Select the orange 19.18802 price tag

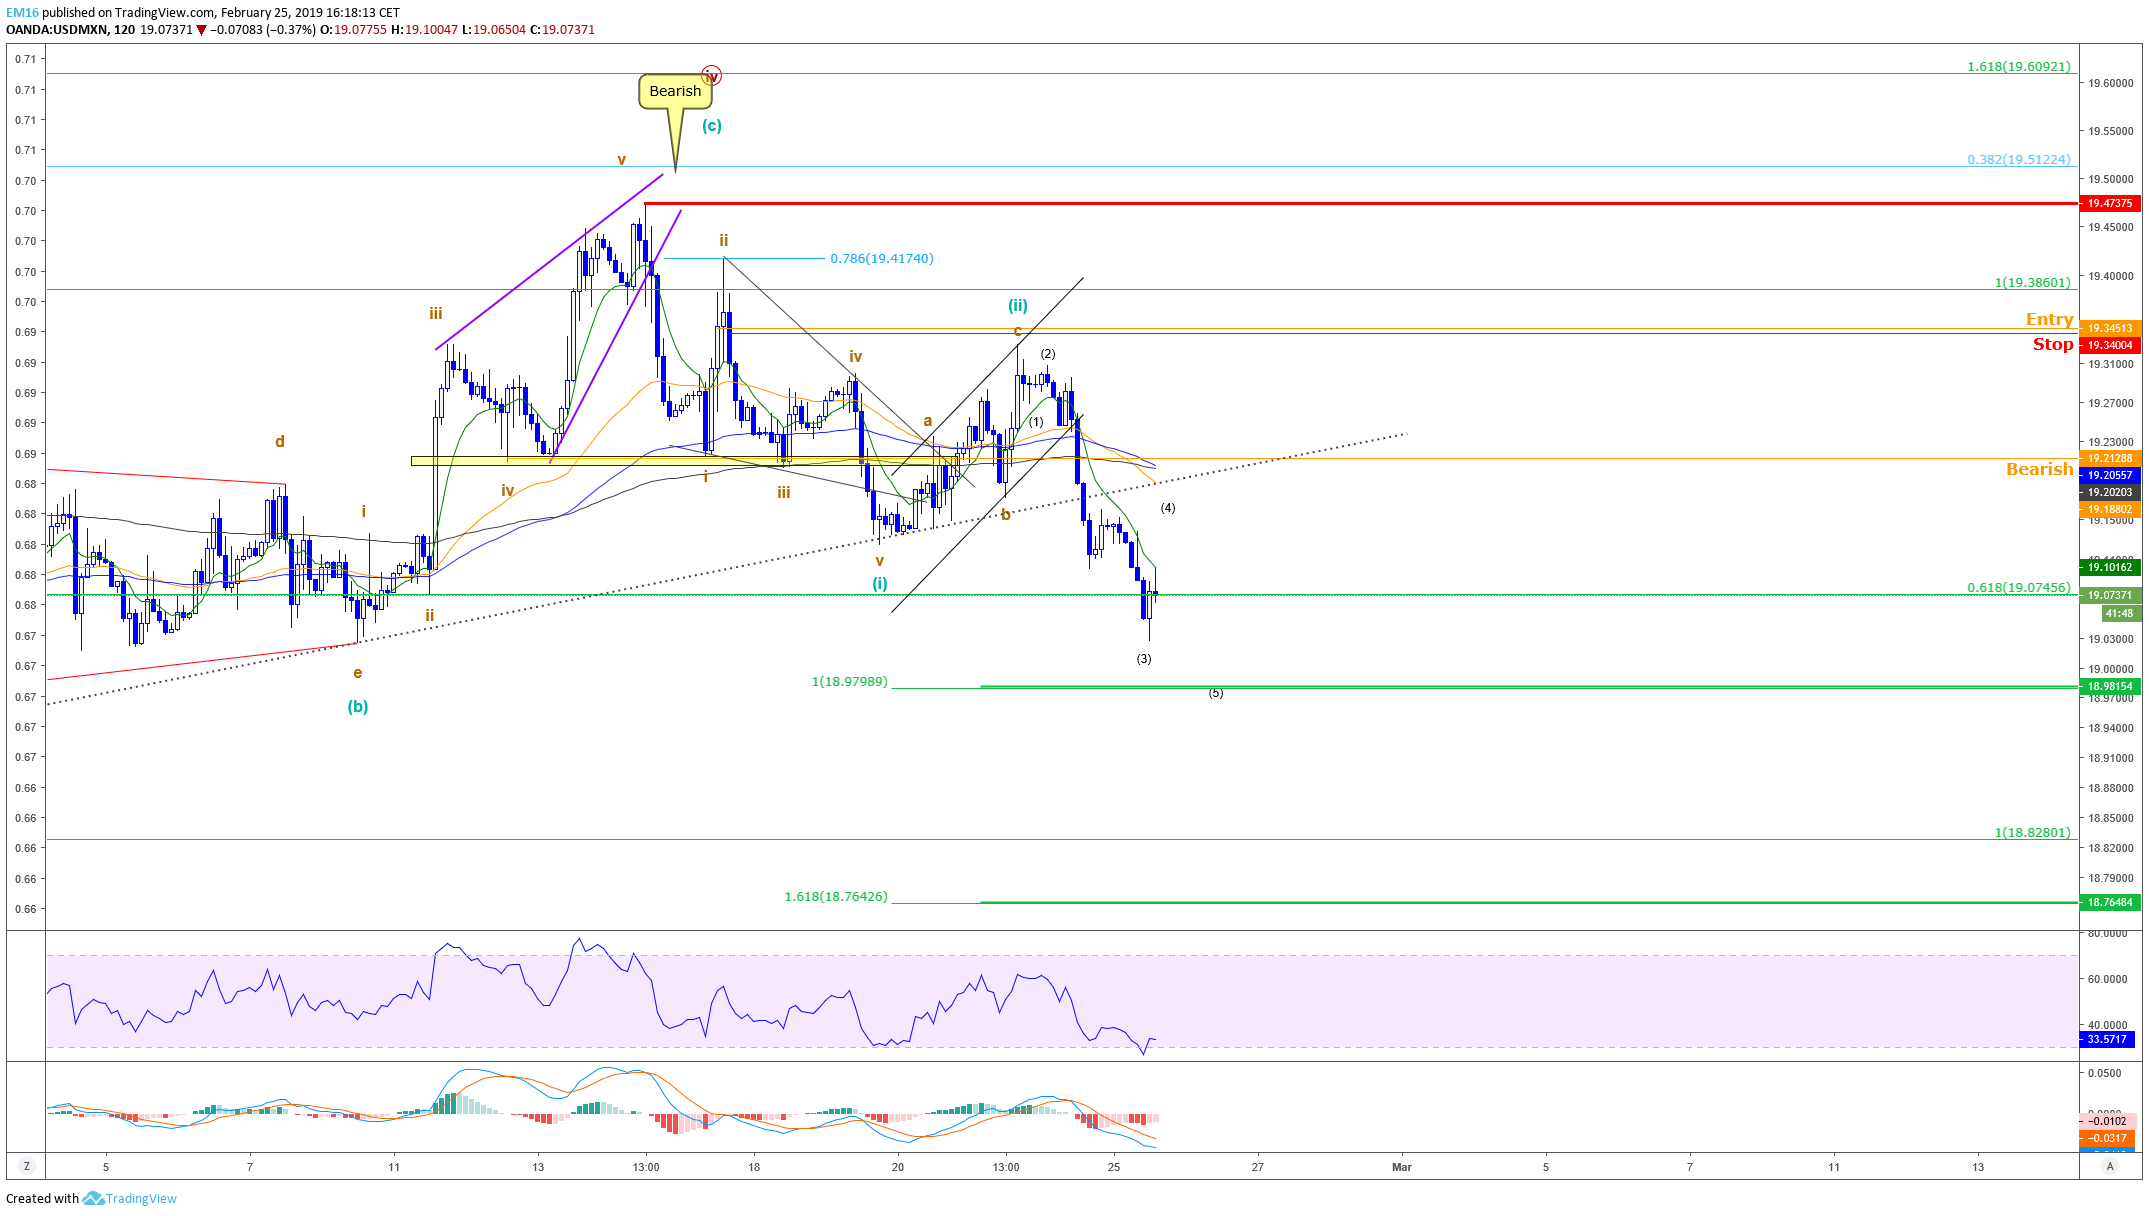(x=2110, y=509)
